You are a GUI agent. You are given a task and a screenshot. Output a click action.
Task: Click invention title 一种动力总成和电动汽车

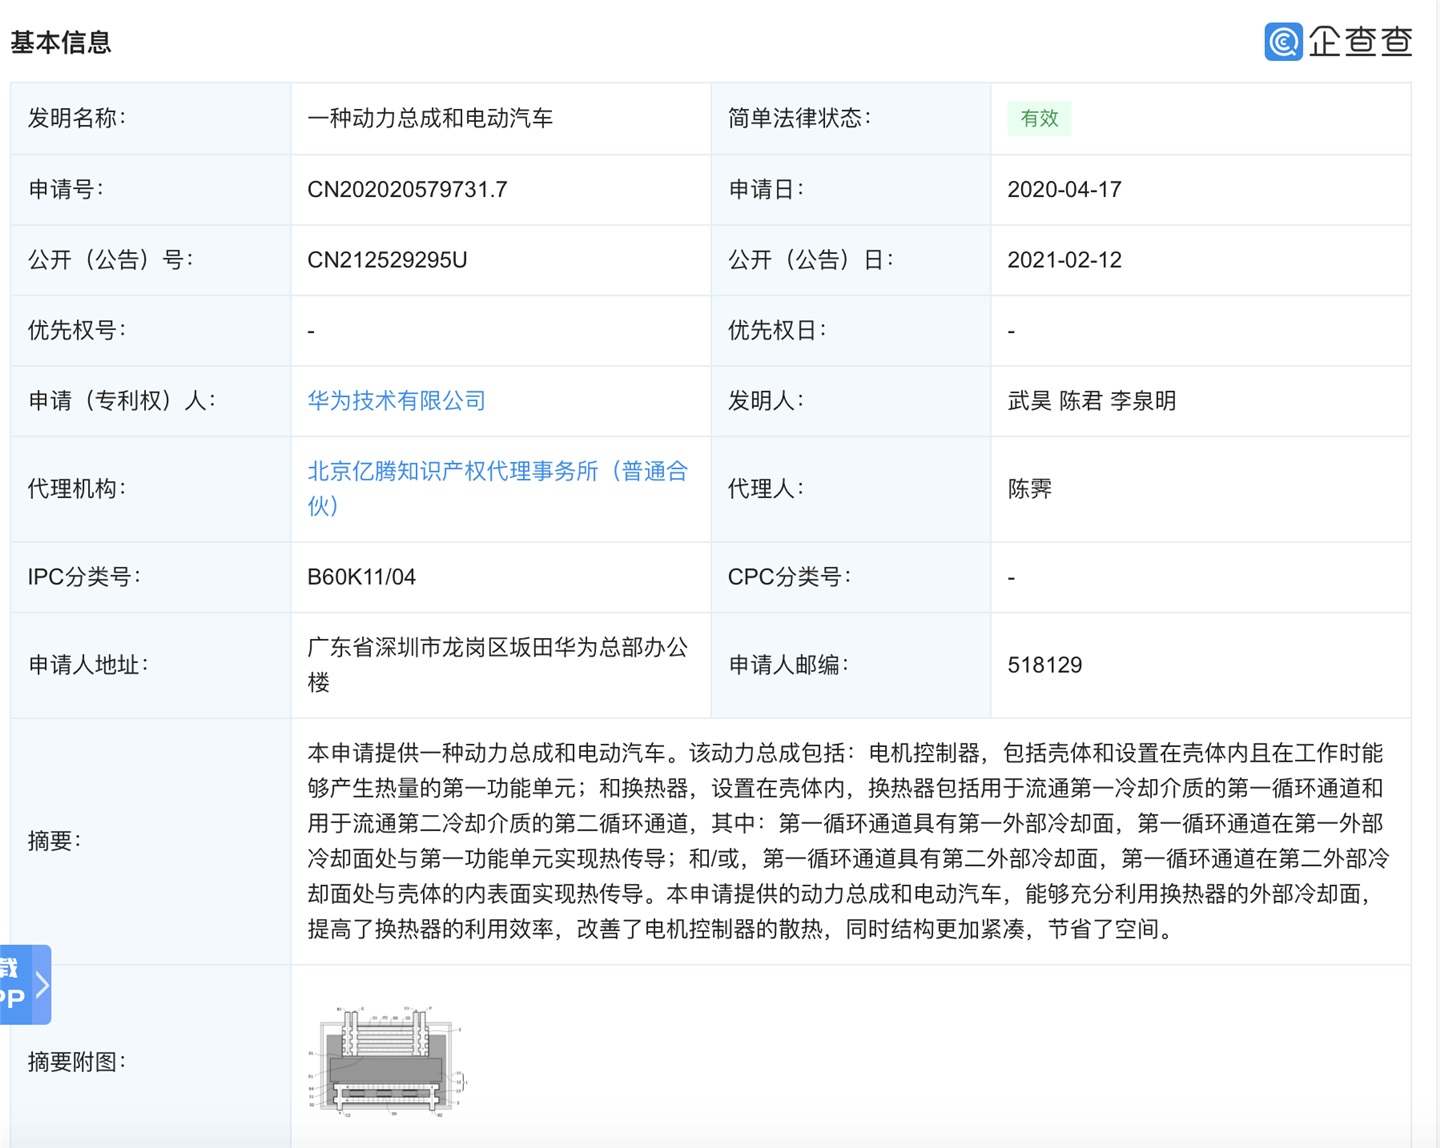click(x=430, y=118)
